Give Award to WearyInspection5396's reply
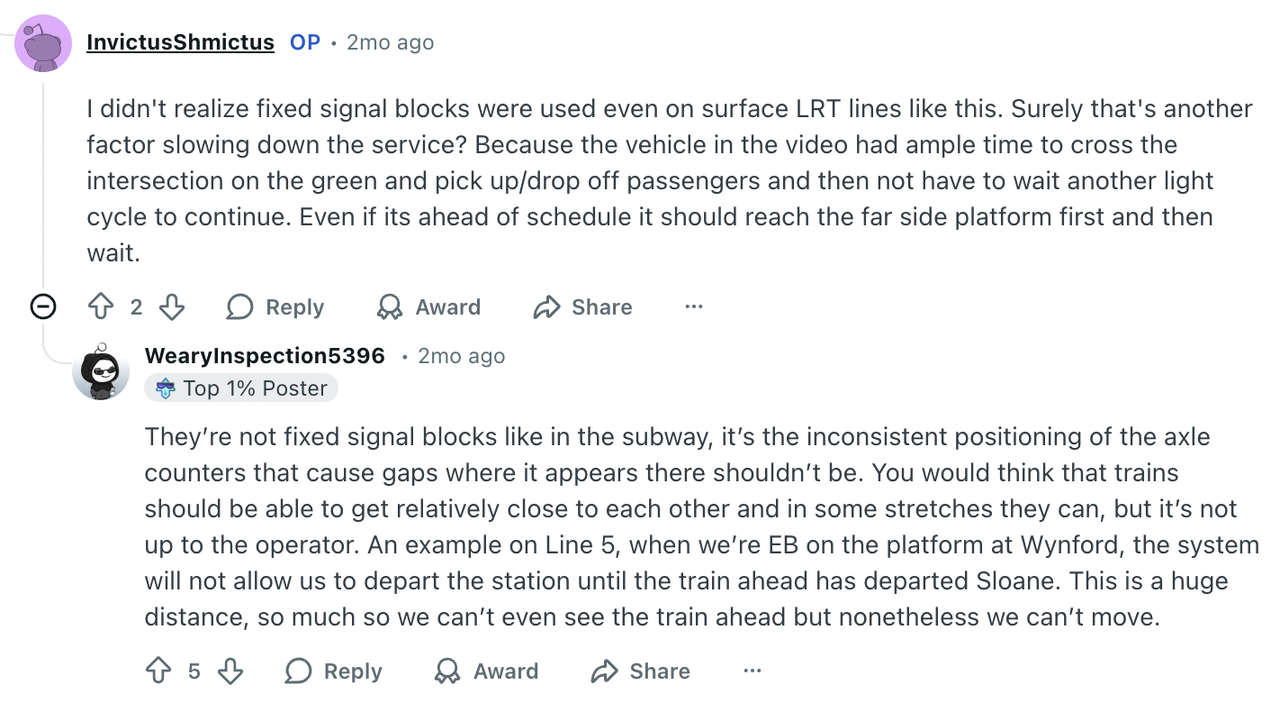The image size is (1280, 712). point(486,671)
